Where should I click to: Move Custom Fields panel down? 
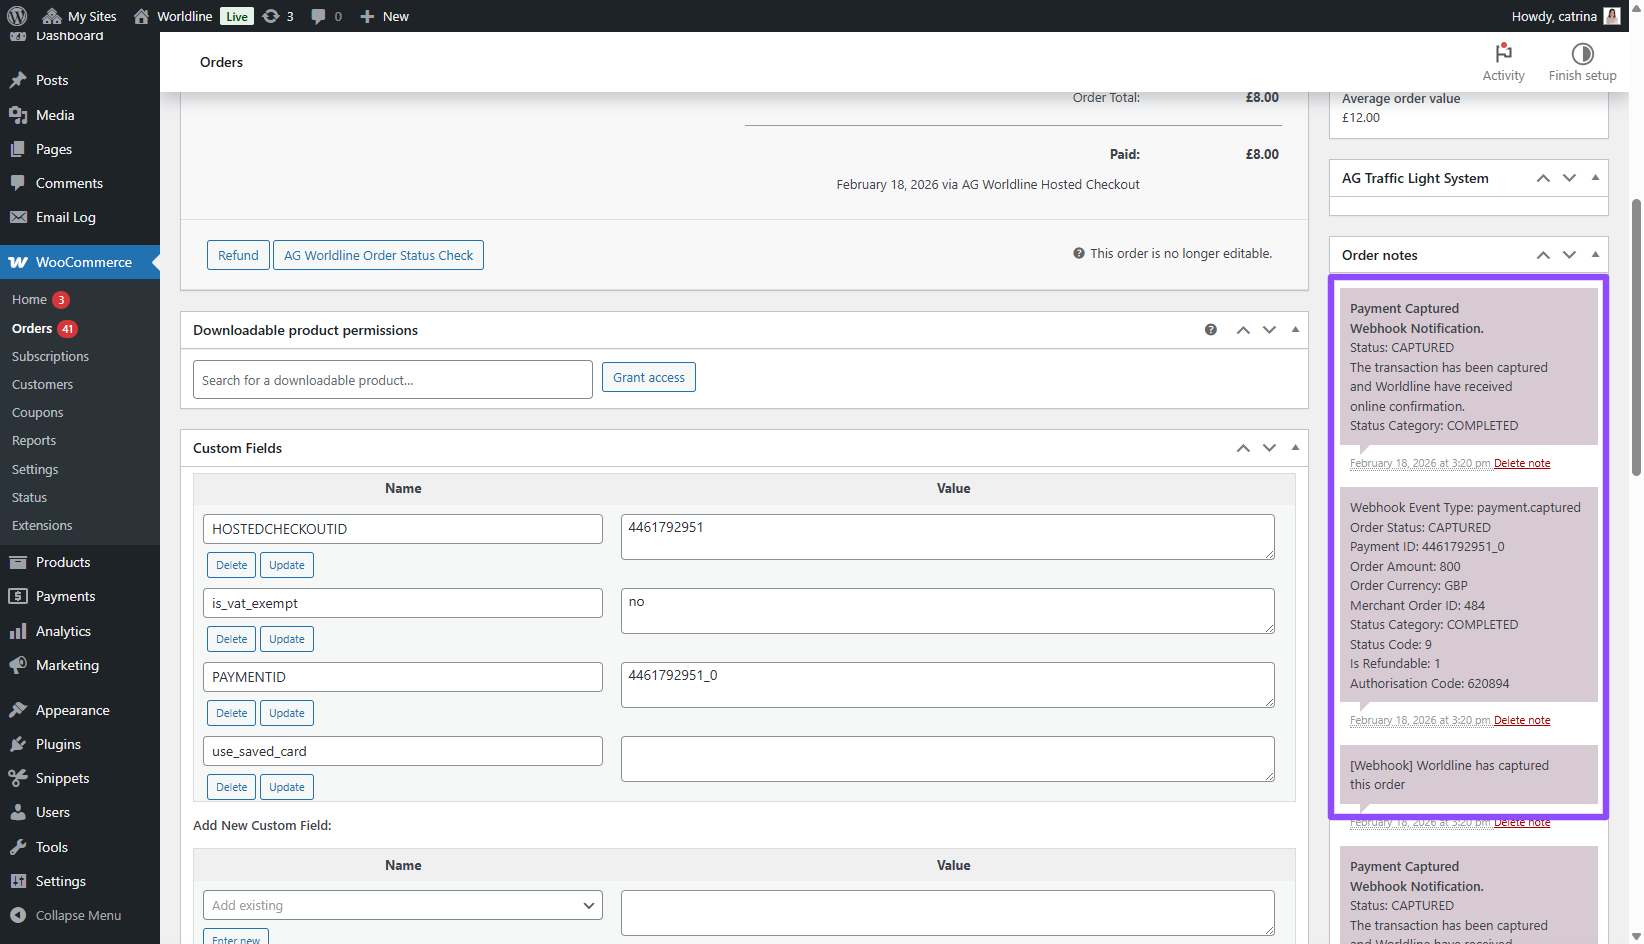(1269, 448)
